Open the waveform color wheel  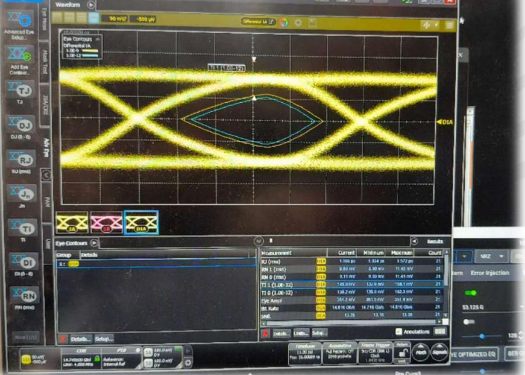[x=284, y=22]
